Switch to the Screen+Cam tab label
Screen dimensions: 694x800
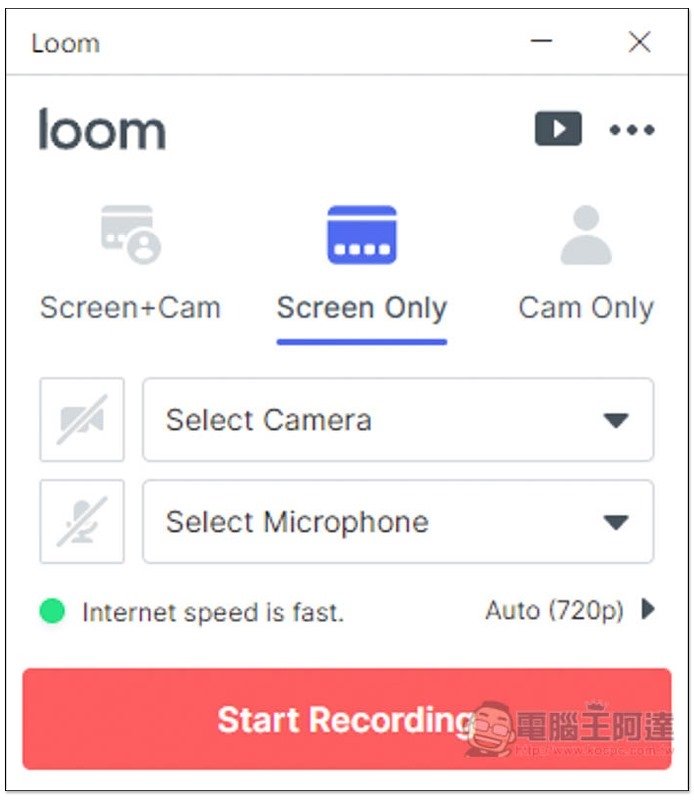[x=131, y=308]
